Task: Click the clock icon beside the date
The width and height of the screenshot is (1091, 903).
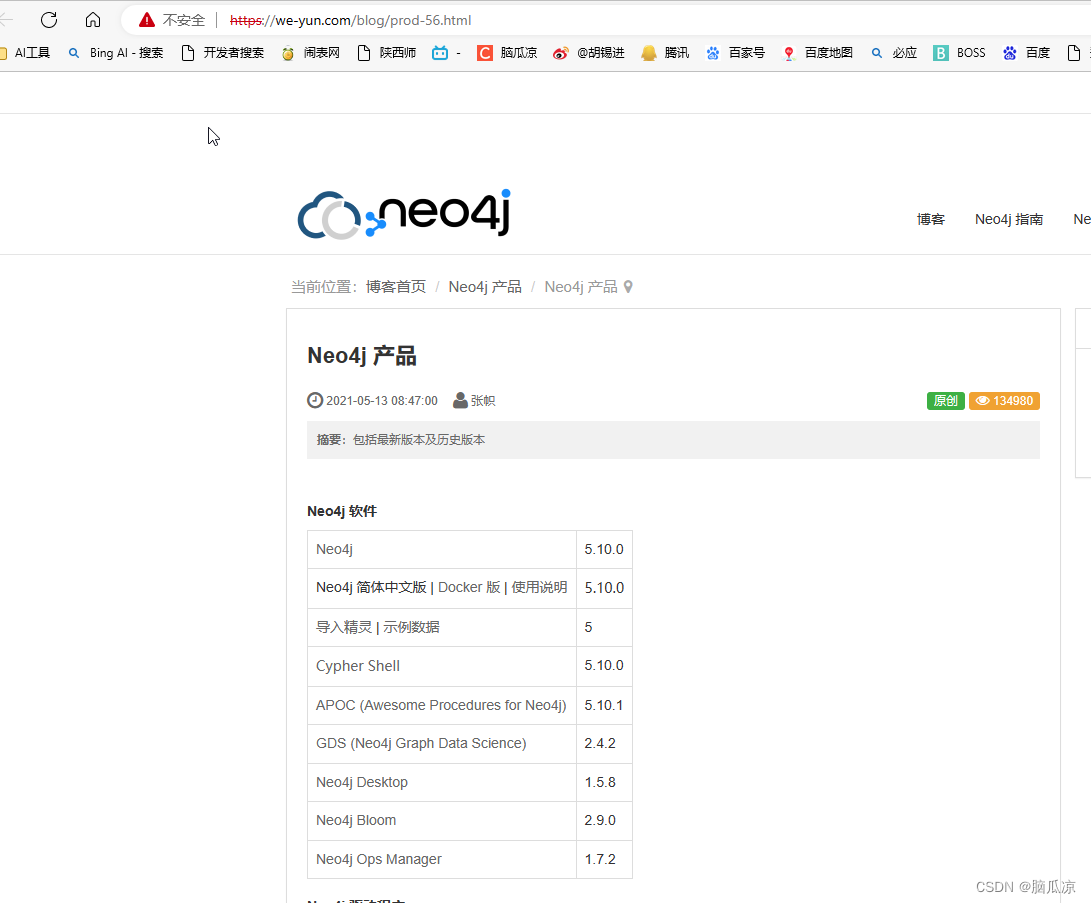Action: [315, 401]
